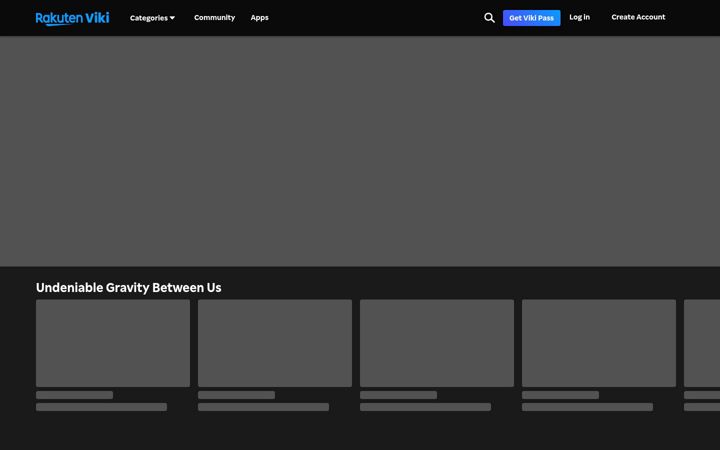Click title placeholder under first thumbnail
The height and width of the screenshot is (450, 720).
[74, 395]
